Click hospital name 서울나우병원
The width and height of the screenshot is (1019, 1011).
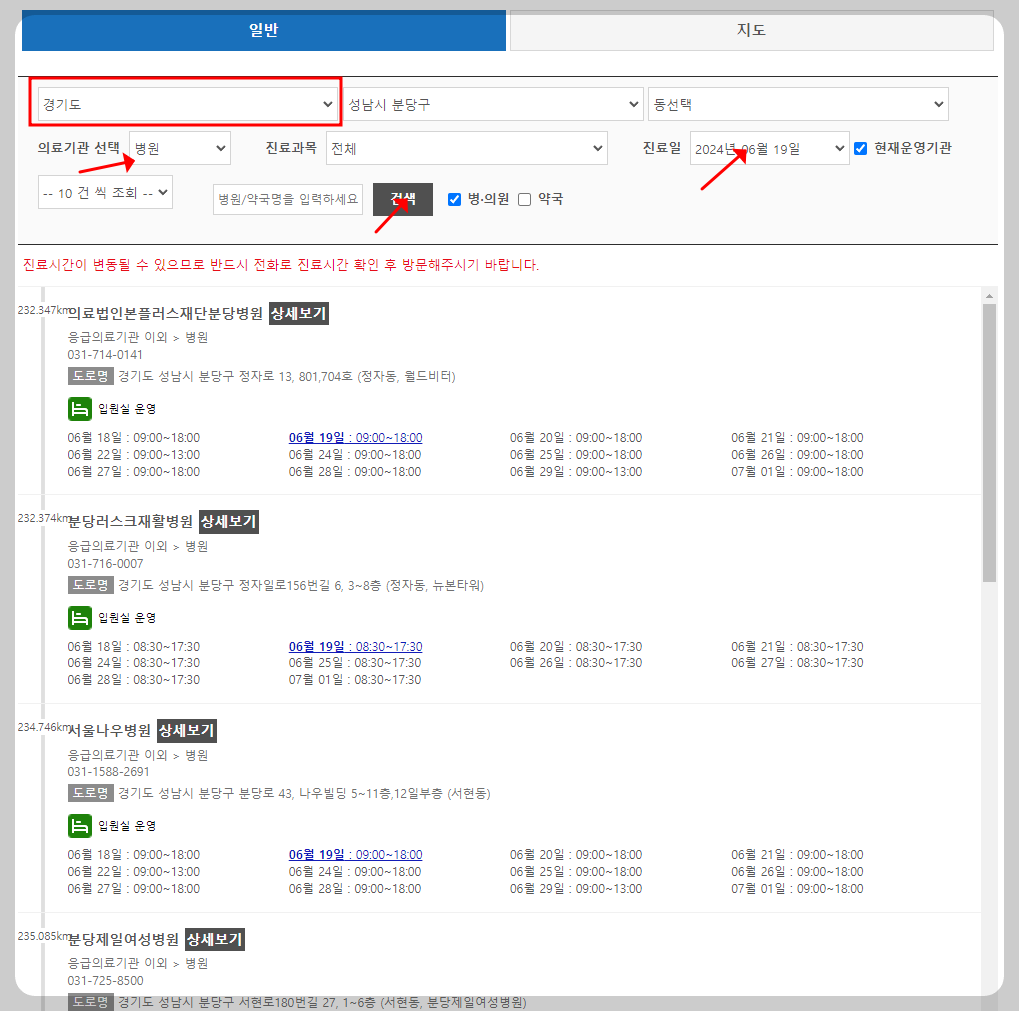[109, 730]
